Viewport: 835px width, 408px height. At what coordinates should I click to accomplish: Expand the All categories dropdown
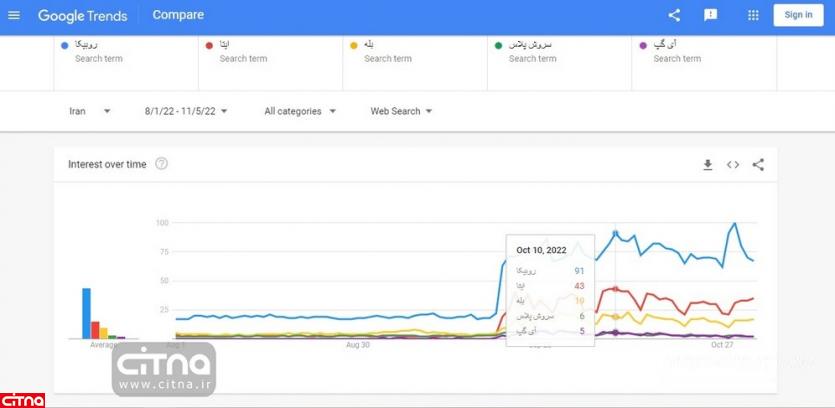click(300, 111)
